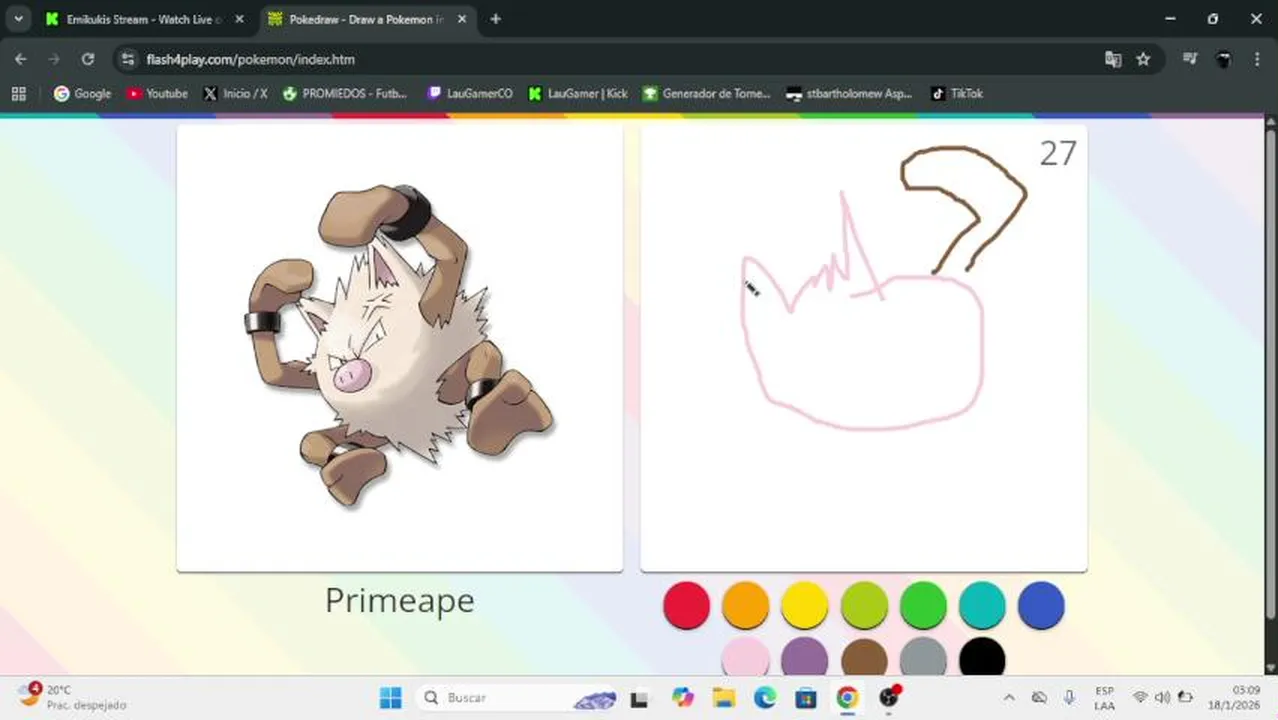Pick the yellow color swatch
Screen dimensions: 1278x720
(804, 606)
